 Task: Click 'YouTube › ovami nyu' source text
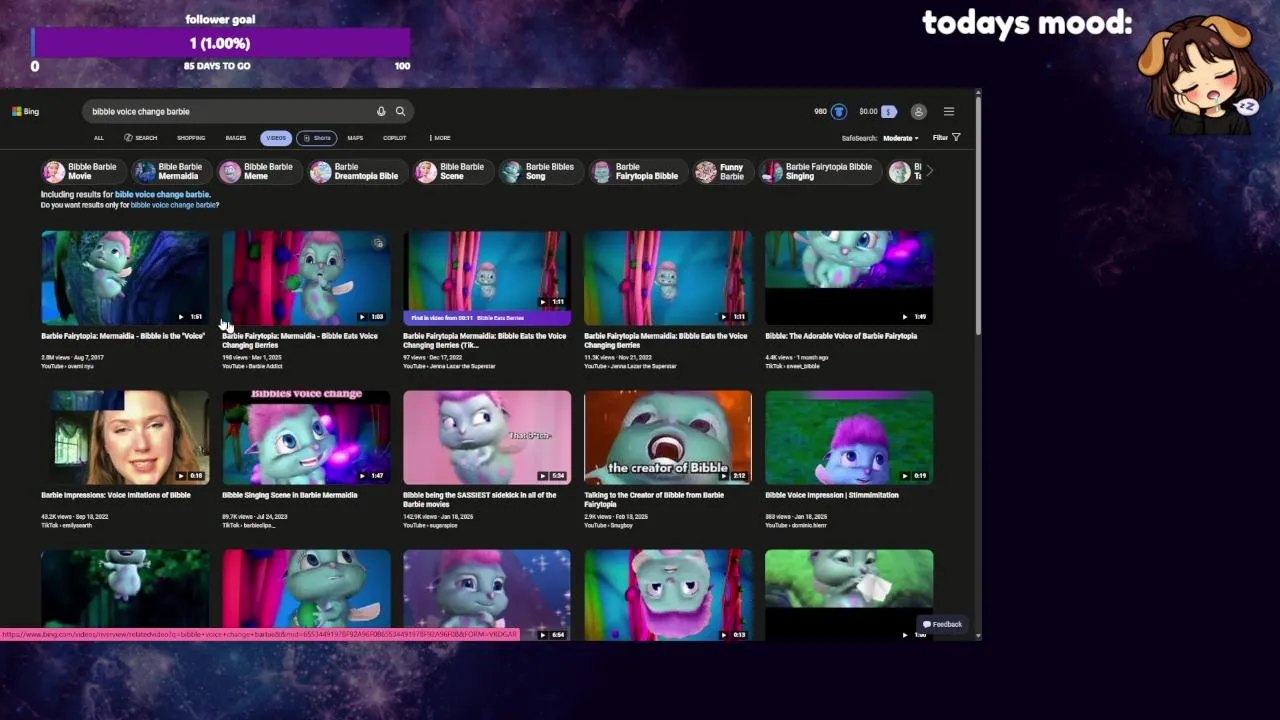click(x=67, y=366)
